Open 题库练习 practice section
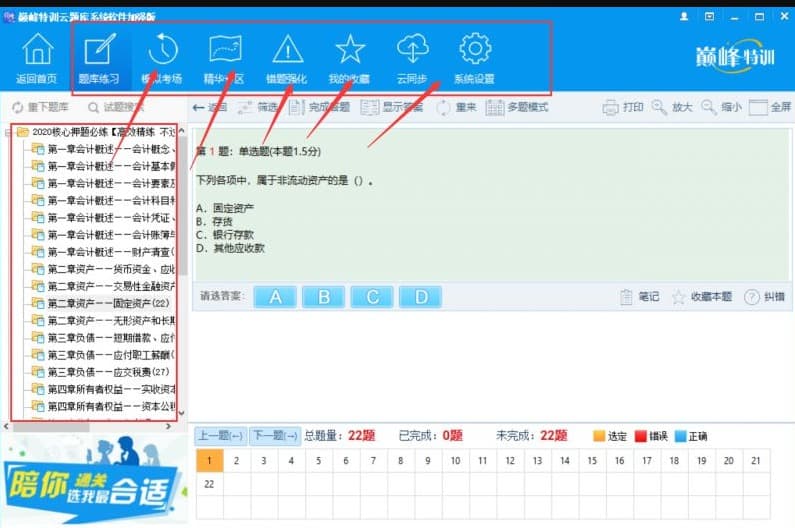The height and width of the screenshot is (528, 795). tap(99, 58)
